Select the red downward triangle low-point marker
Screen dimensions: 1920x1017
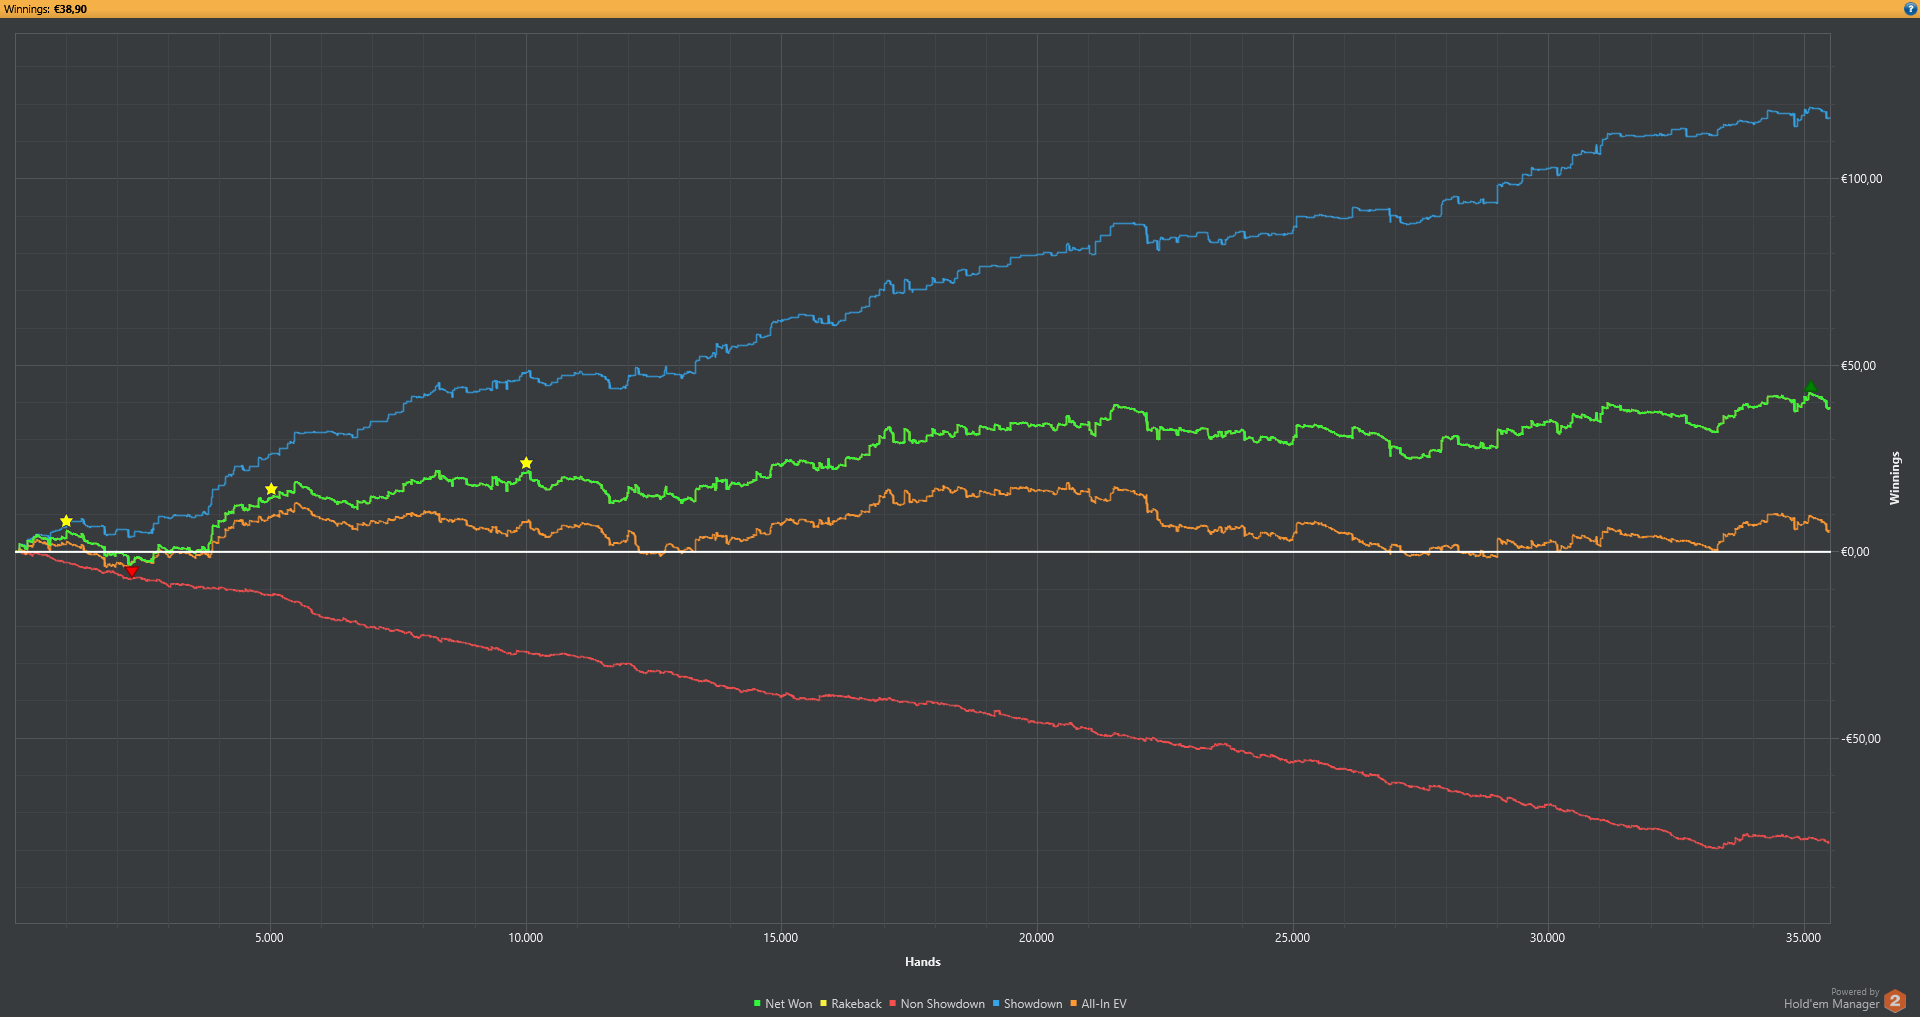point(131,572)
